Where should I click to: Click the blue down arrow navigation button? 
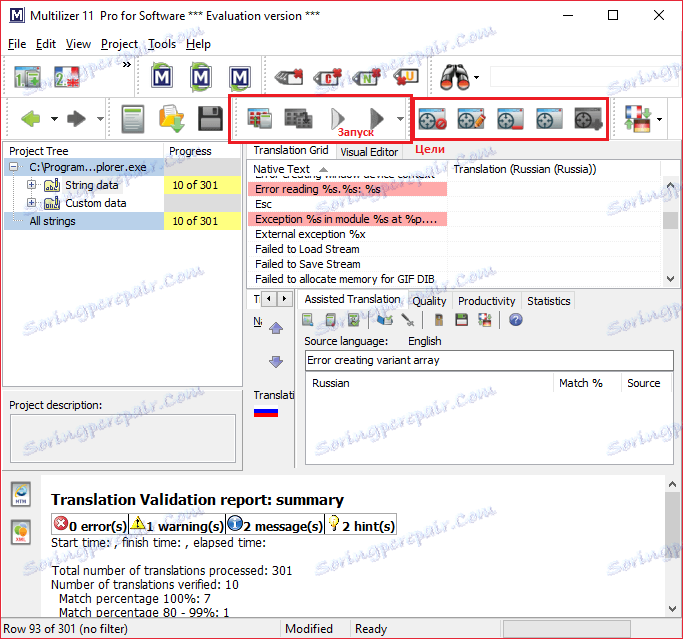tap(276, 362)
